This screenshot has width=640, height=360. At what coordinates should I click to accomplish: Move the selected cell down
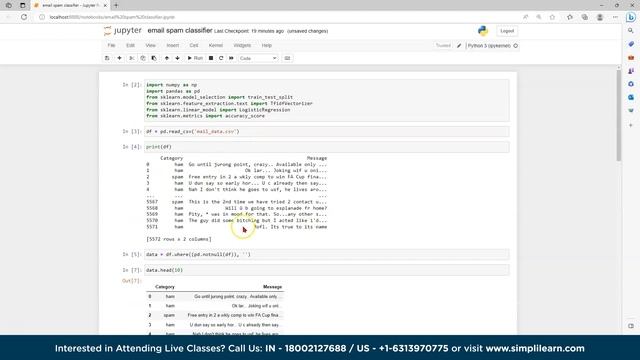[x=177, y=58]
